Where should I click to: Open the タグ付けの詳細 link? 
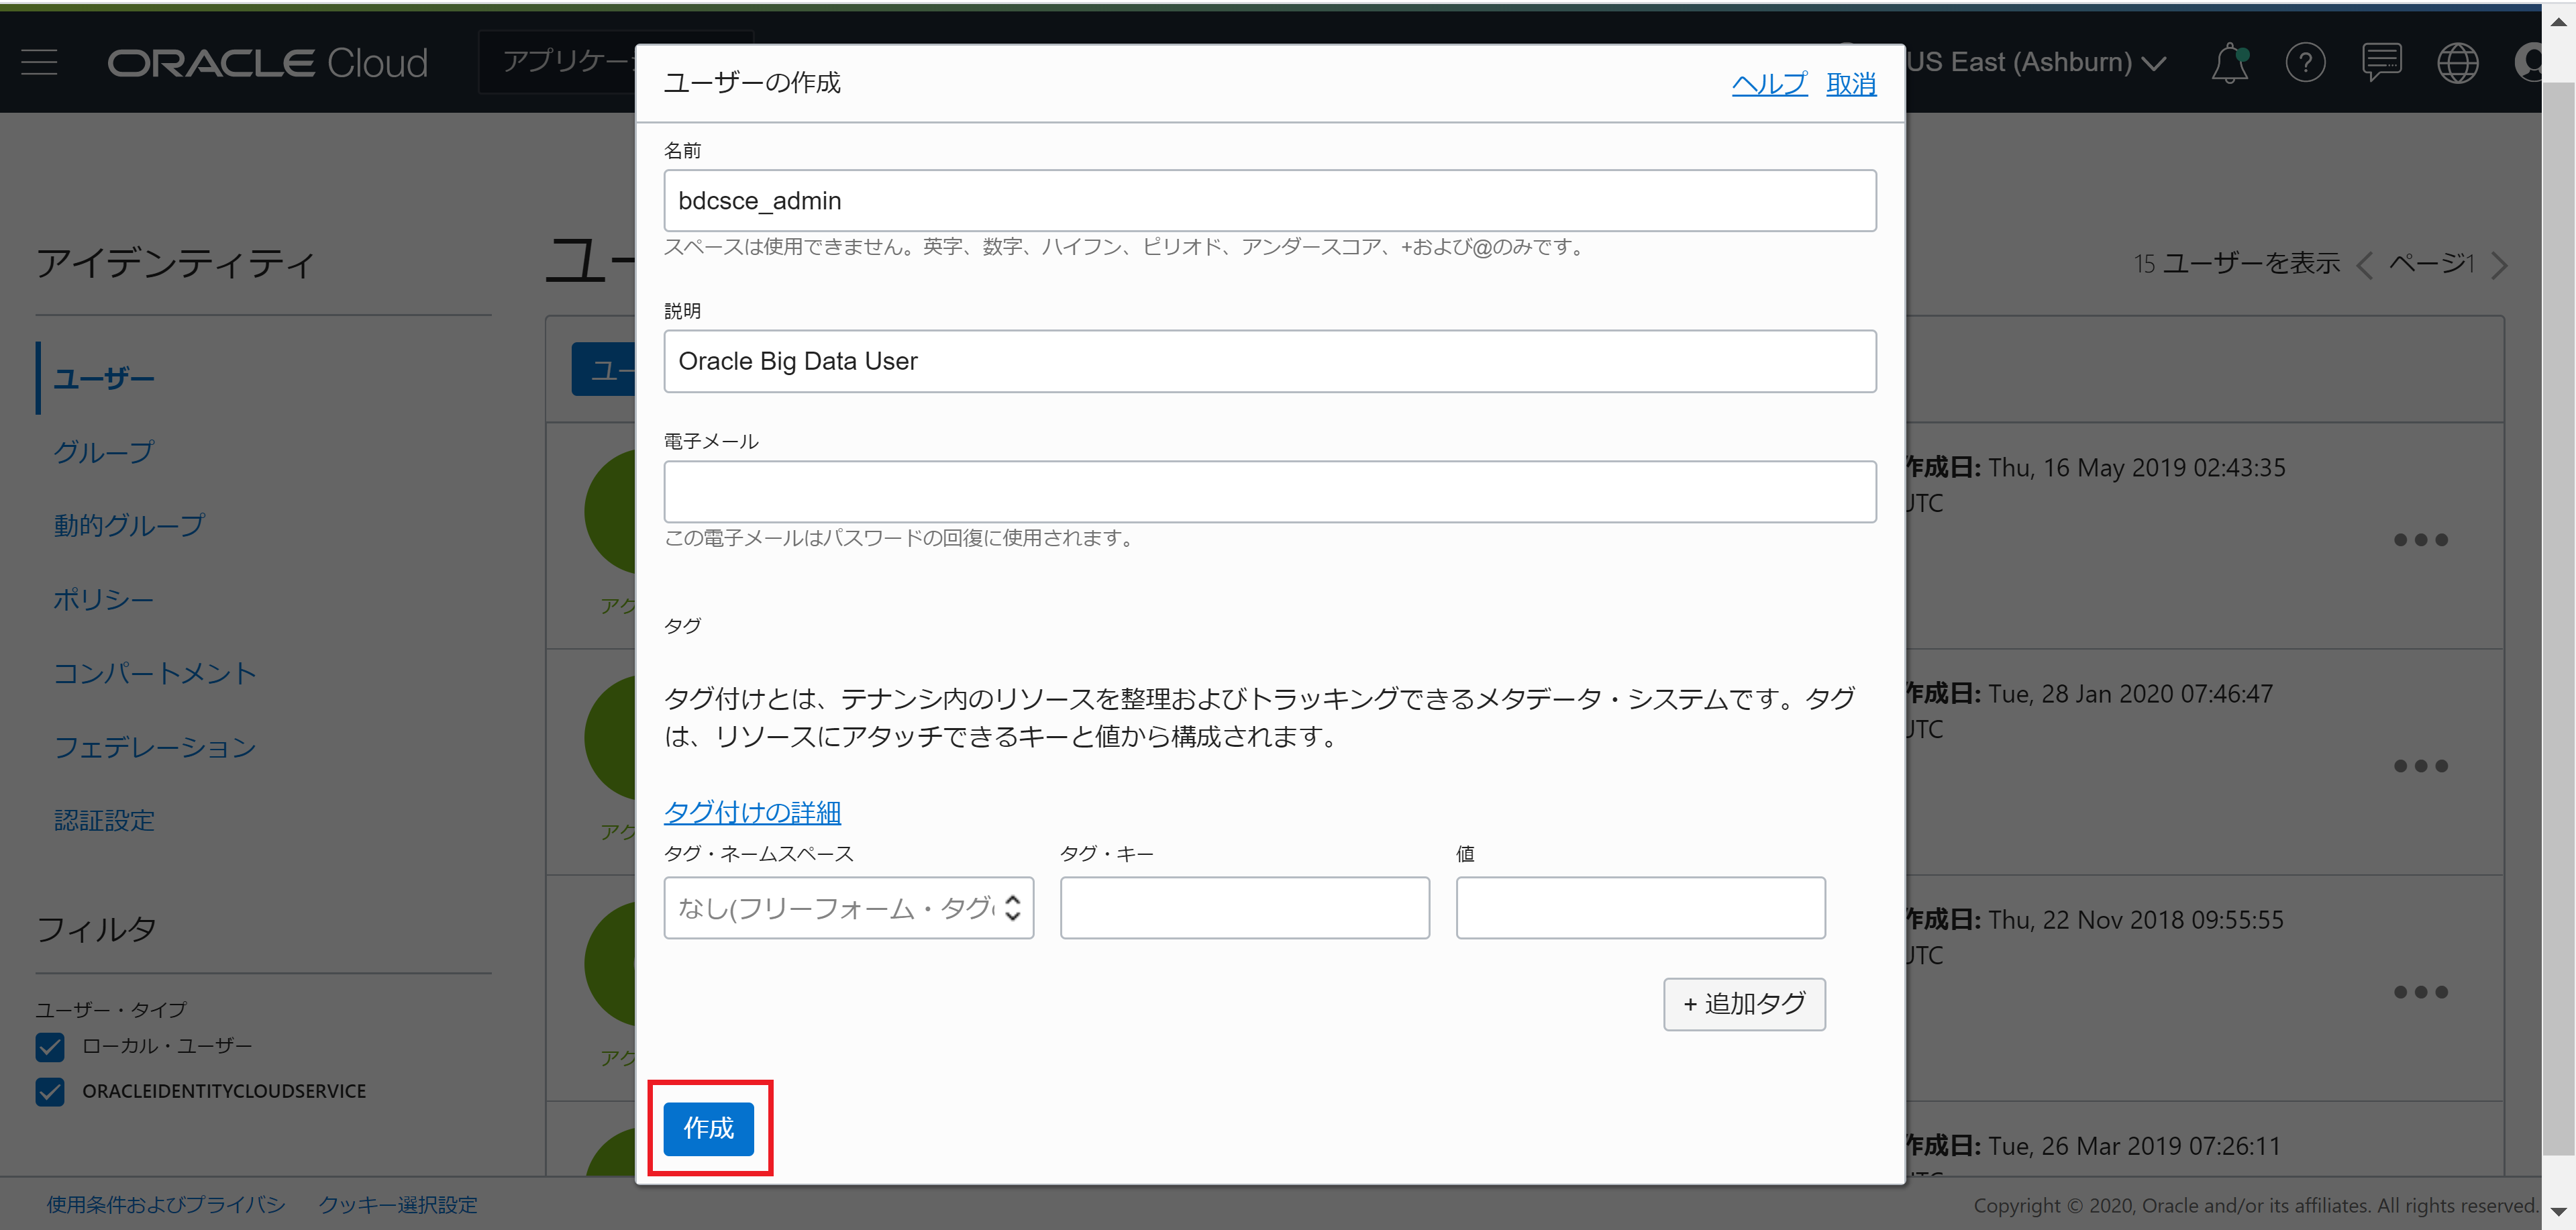coord(752,812)
